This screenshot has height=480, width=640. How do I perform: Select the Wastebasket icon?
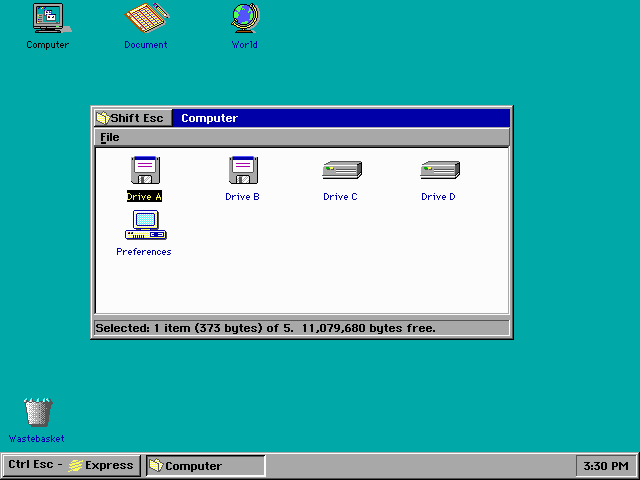point(37,412)
